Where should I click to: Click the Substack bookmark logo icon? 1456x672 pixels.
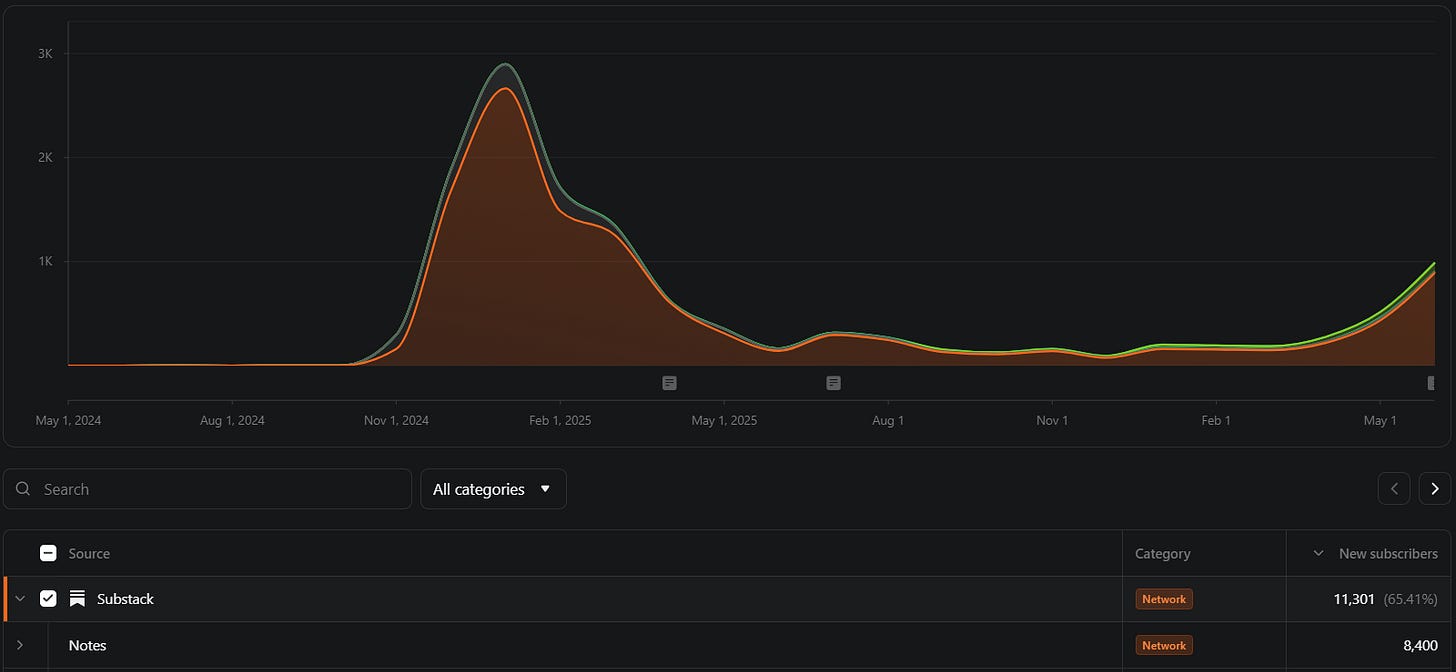77,599
